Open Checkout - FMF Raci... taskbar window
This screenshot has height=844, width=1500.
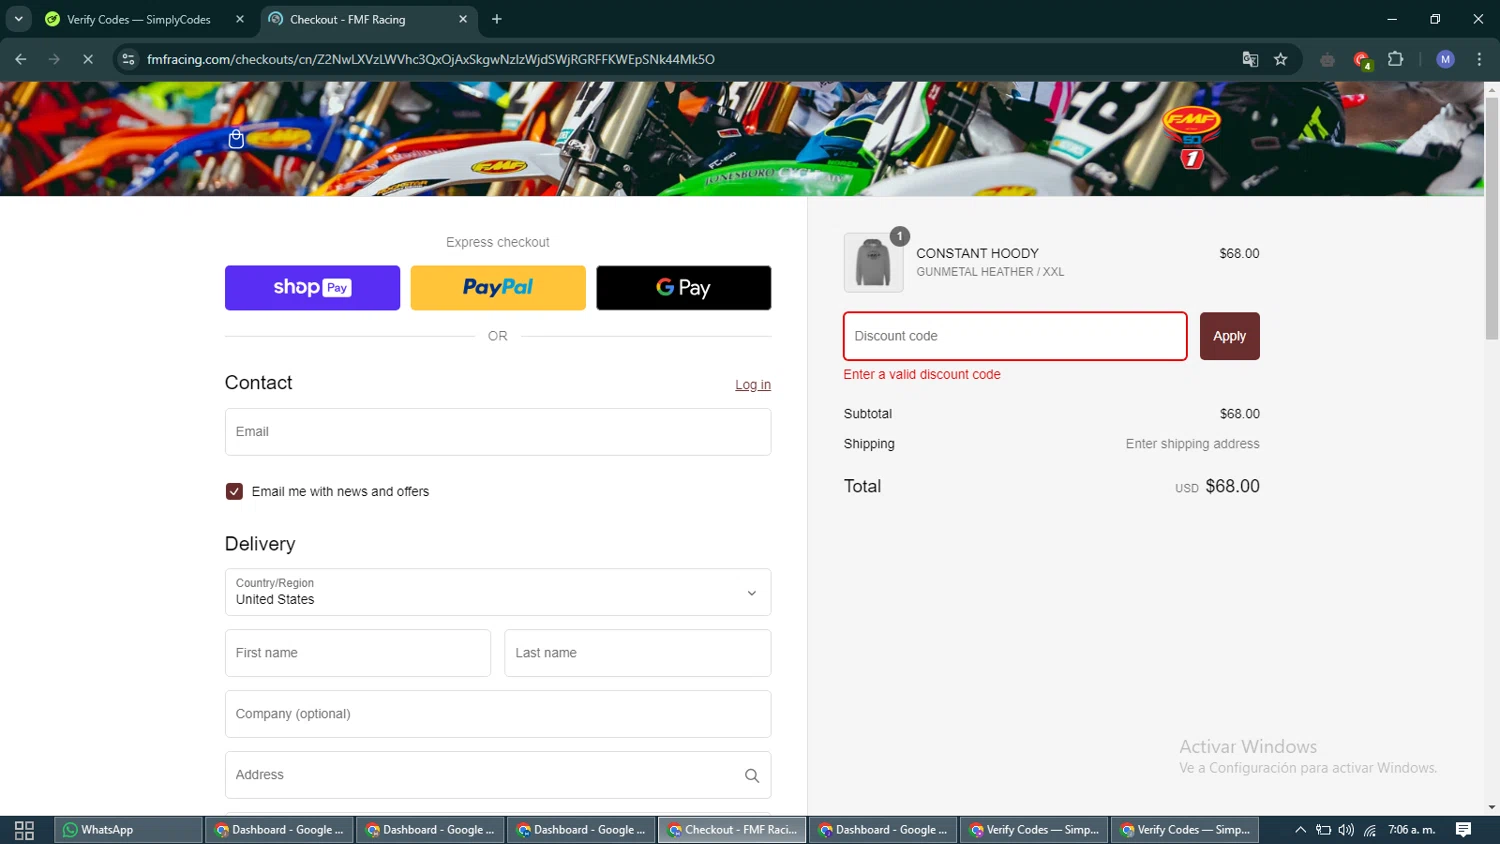(x=732, y=830)
